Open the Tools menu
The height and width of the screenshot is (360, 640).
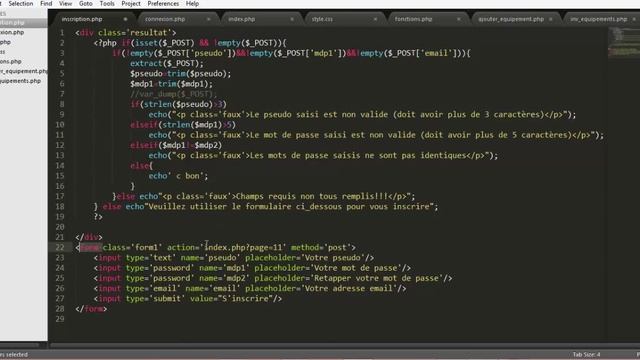(x=107, y=4)
